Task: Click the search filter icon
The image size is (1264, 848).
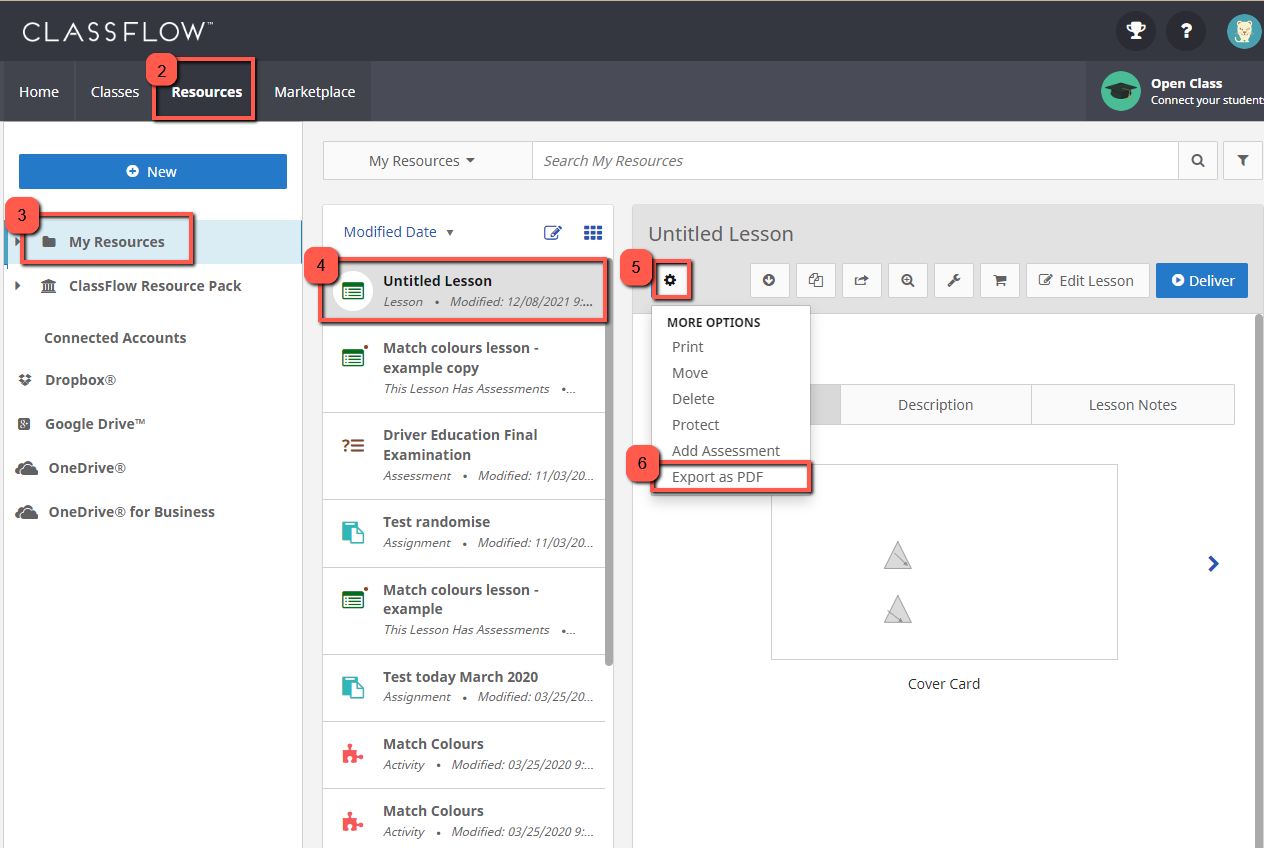Action: click(1242, 160)
